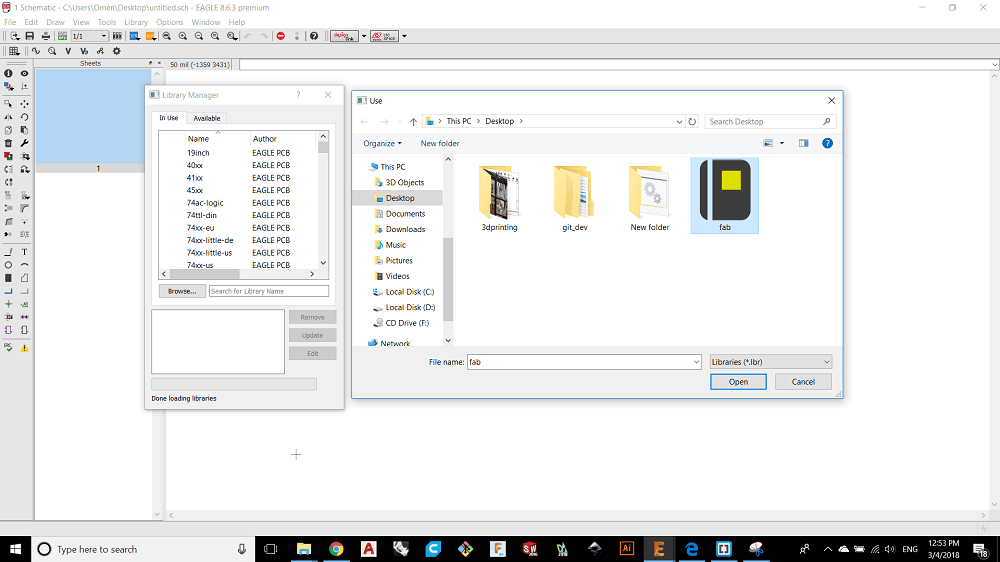Open the Windows Start menu
The image size is (1000, 562).
[x=15, y=549]
